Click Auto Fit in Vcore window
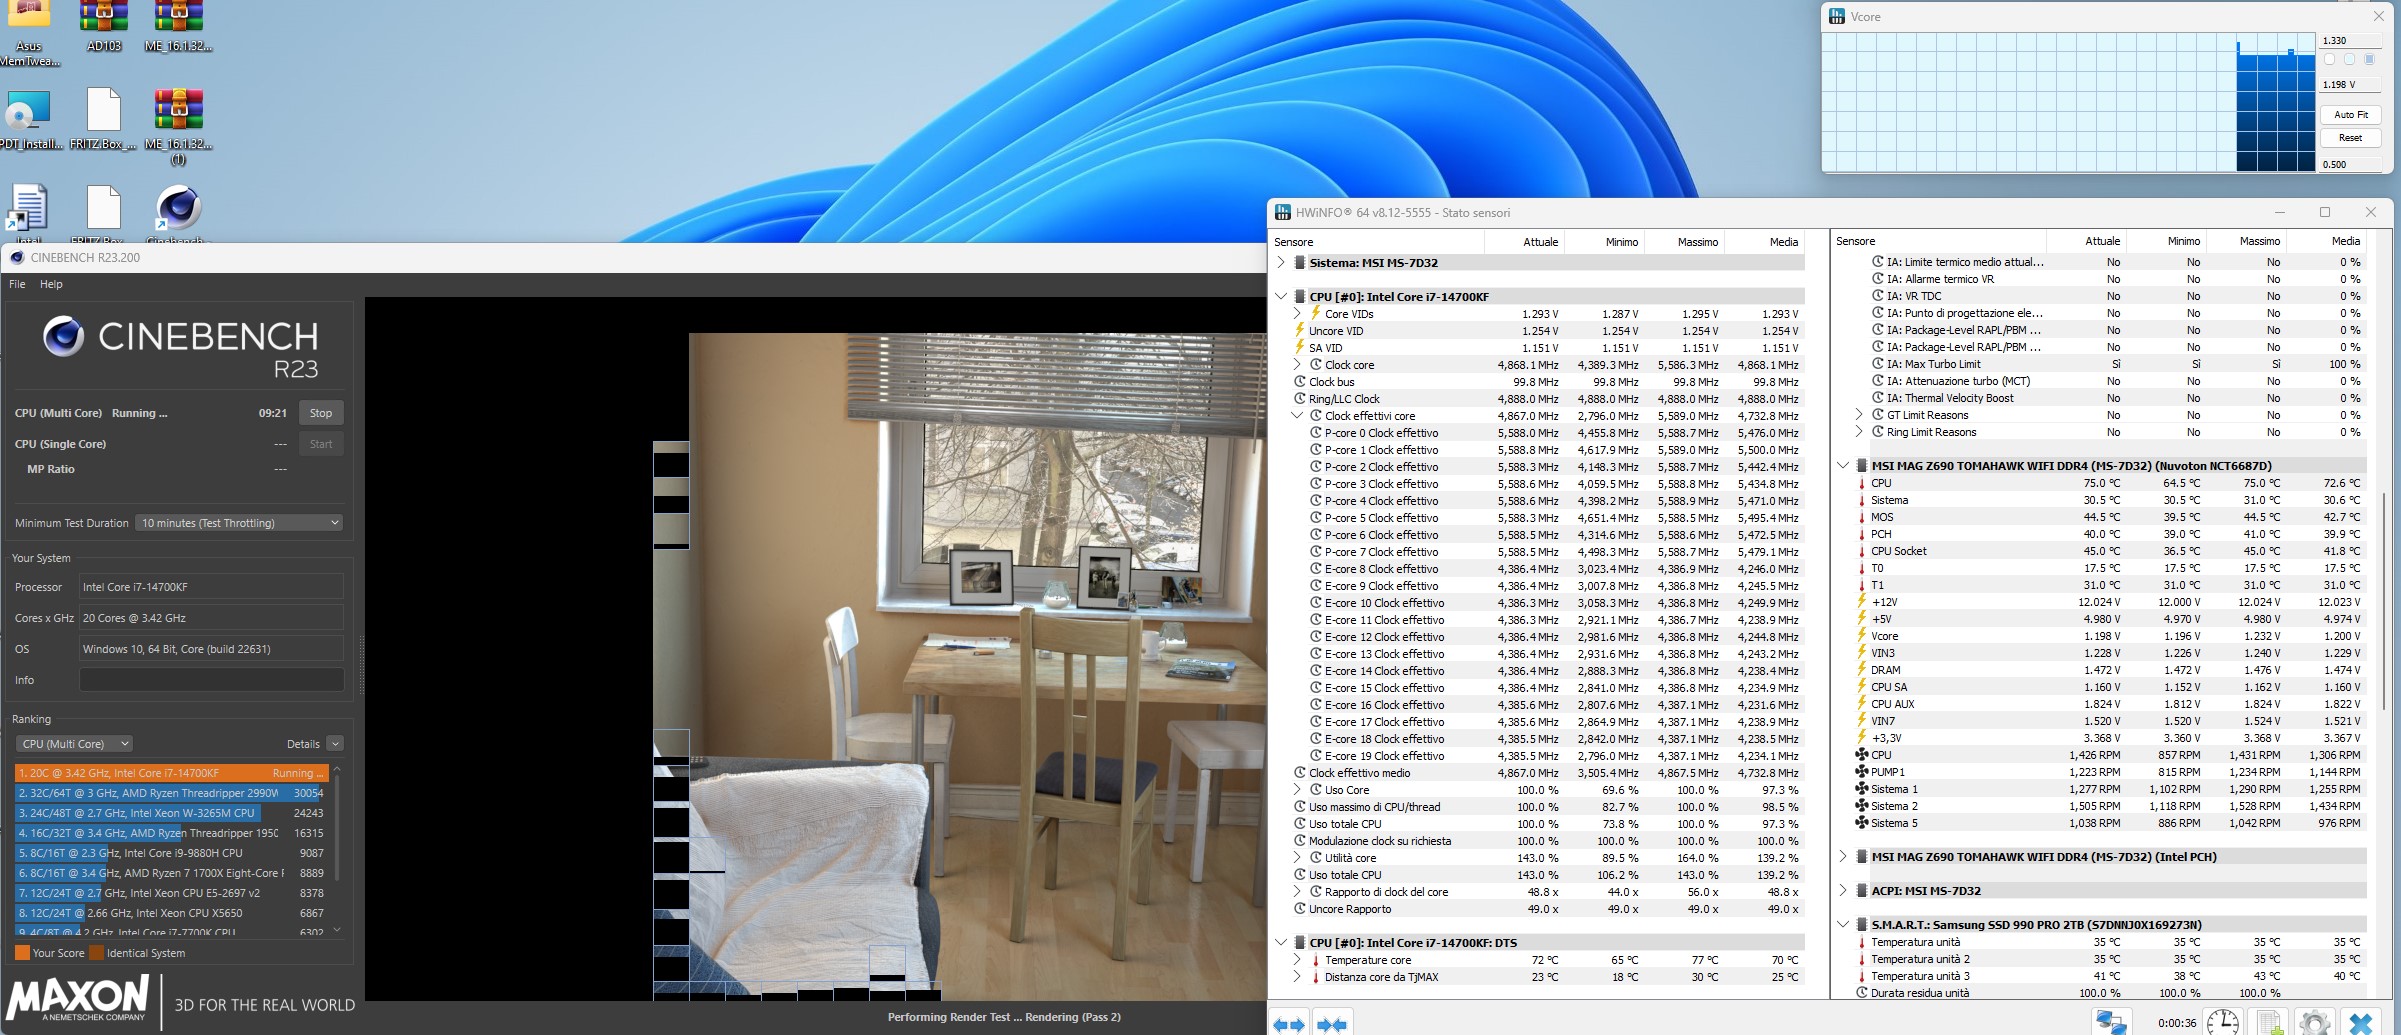This screenshot has height=1035, width=2401. click(x=2350, y=115)
